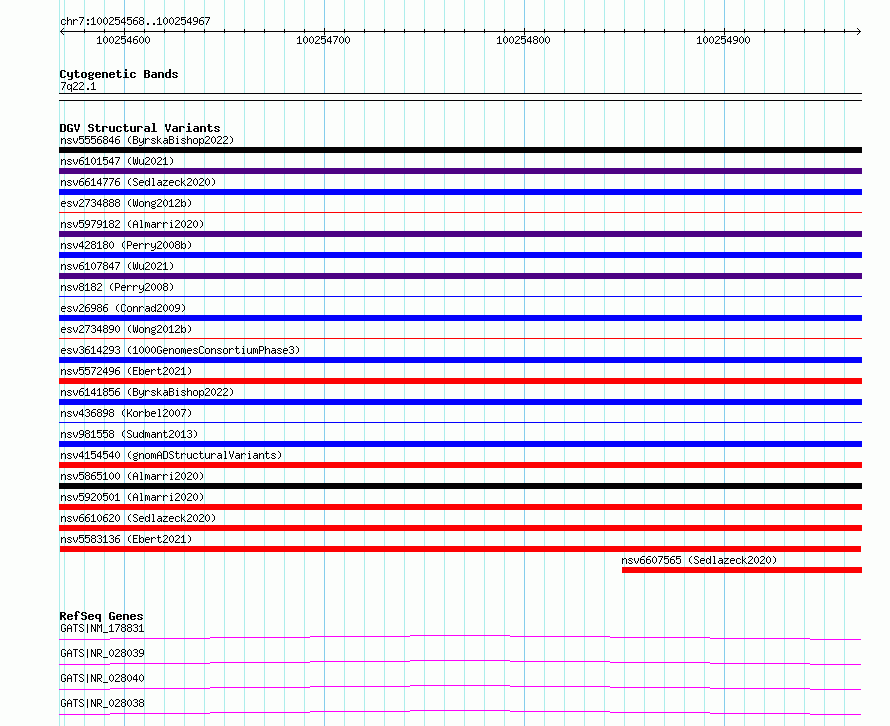
Task: Click the 100254900 ruler tick label
Action: tap(723, 40)
